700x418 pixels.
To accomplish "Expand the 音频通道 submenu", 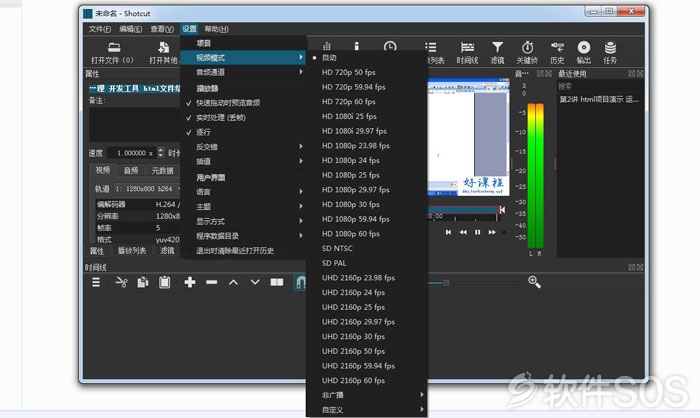I will click(x=243, y=72).
